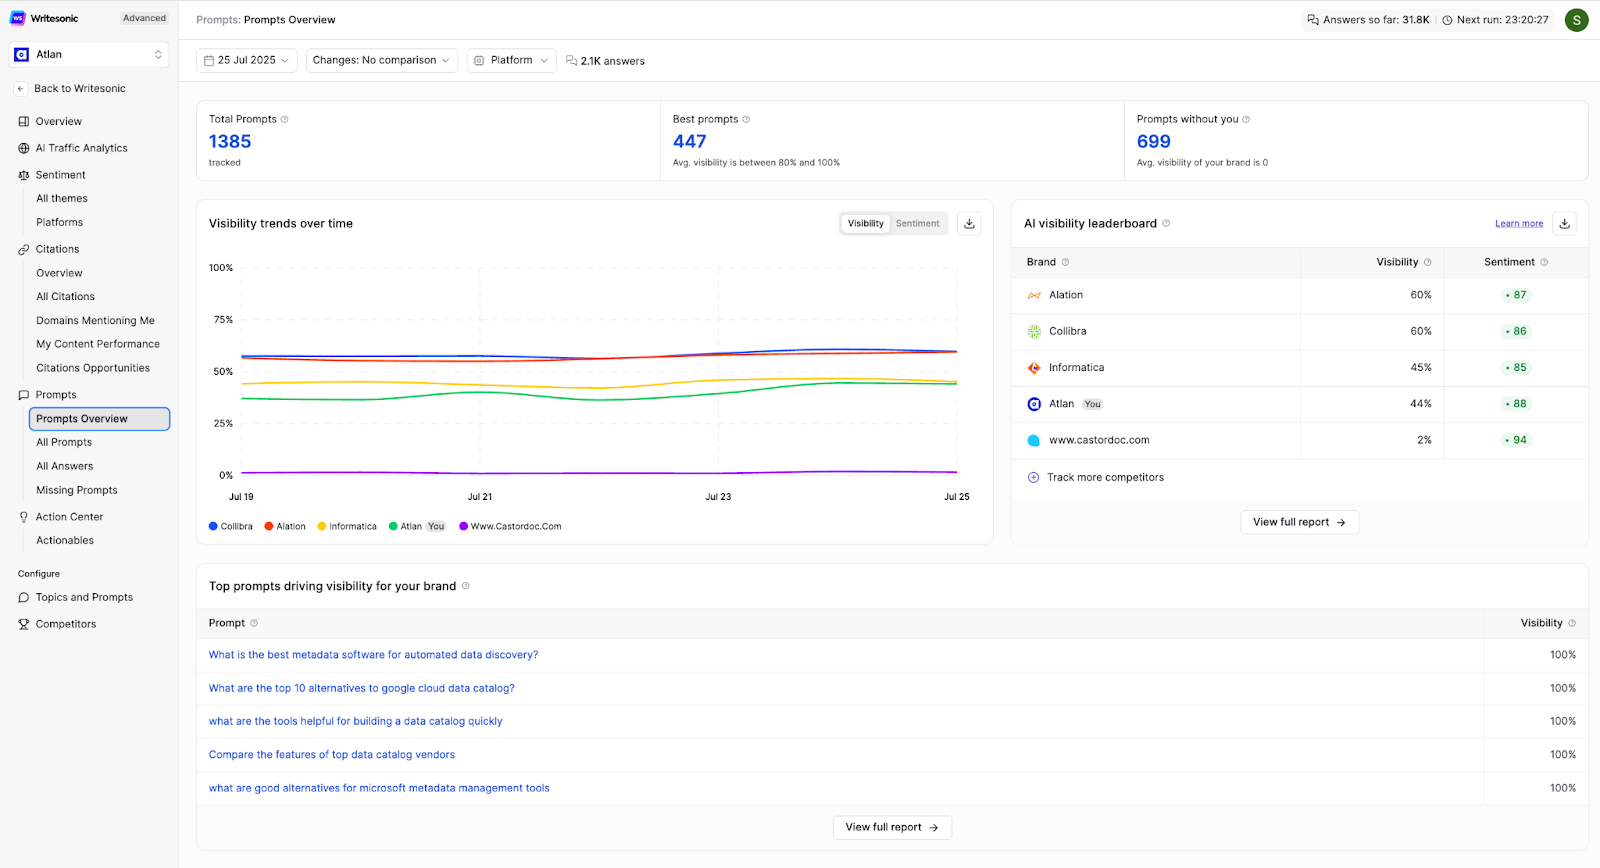Image resolution: width=1600 pixels, height=868 pixels.
Task: Open prompt about microsoft metadata management alternatives
Action: pos(379,789)
